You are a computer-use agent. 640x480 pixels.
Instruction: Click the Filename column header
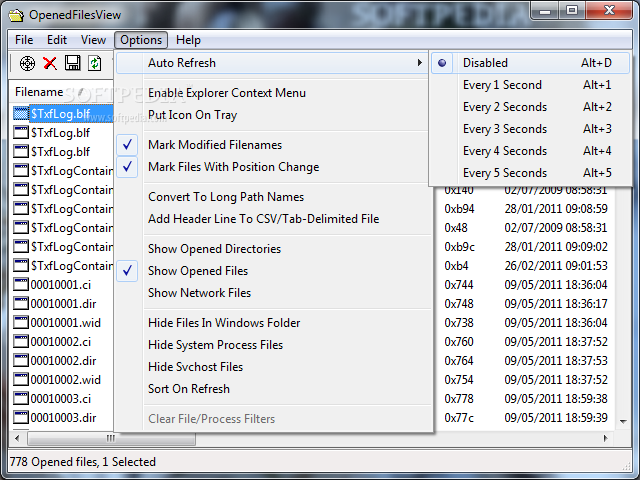tap(61, 92)
